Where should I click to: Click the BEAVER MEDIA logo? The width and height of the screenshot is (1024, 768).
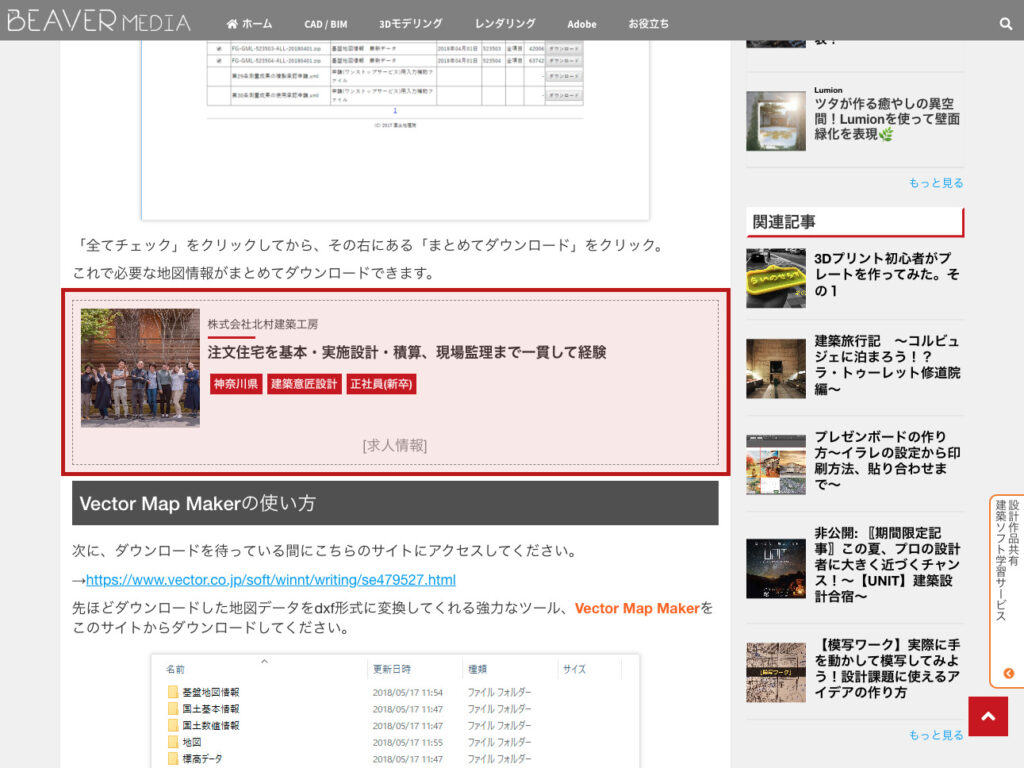click(x=97, y=20)
